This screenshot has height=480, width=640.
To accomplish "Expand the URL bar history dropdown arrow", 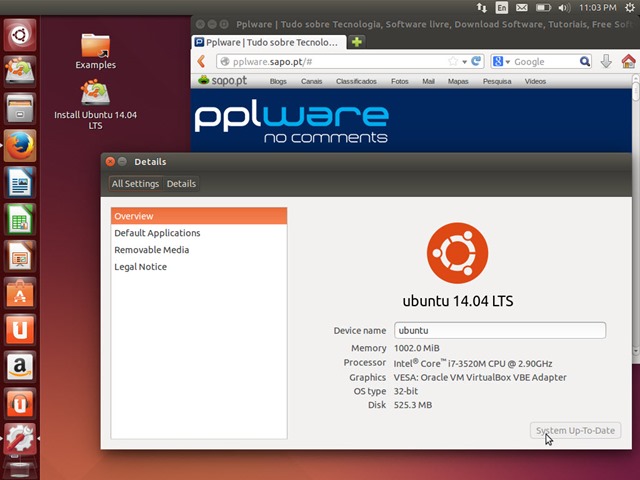I will coord(464,62).
